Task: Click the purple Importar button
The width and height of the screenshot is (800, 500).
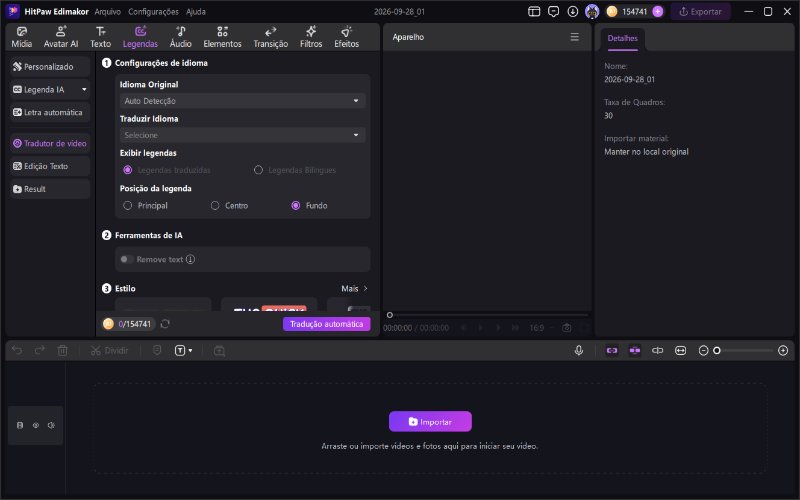Action: pos(430,422)
